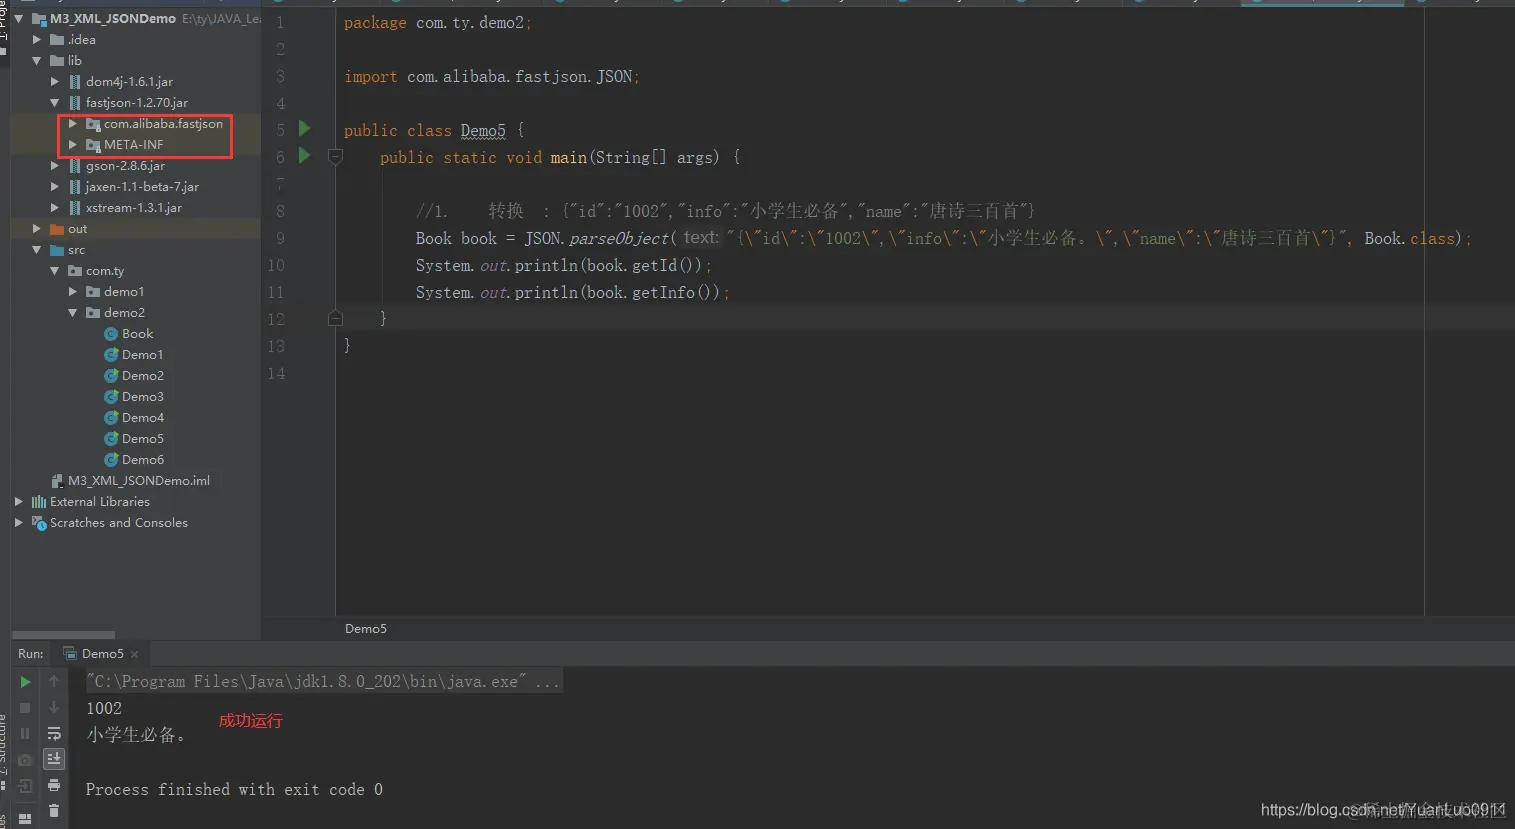Expand the out folder
The image size is (1515, 829).
37,229
